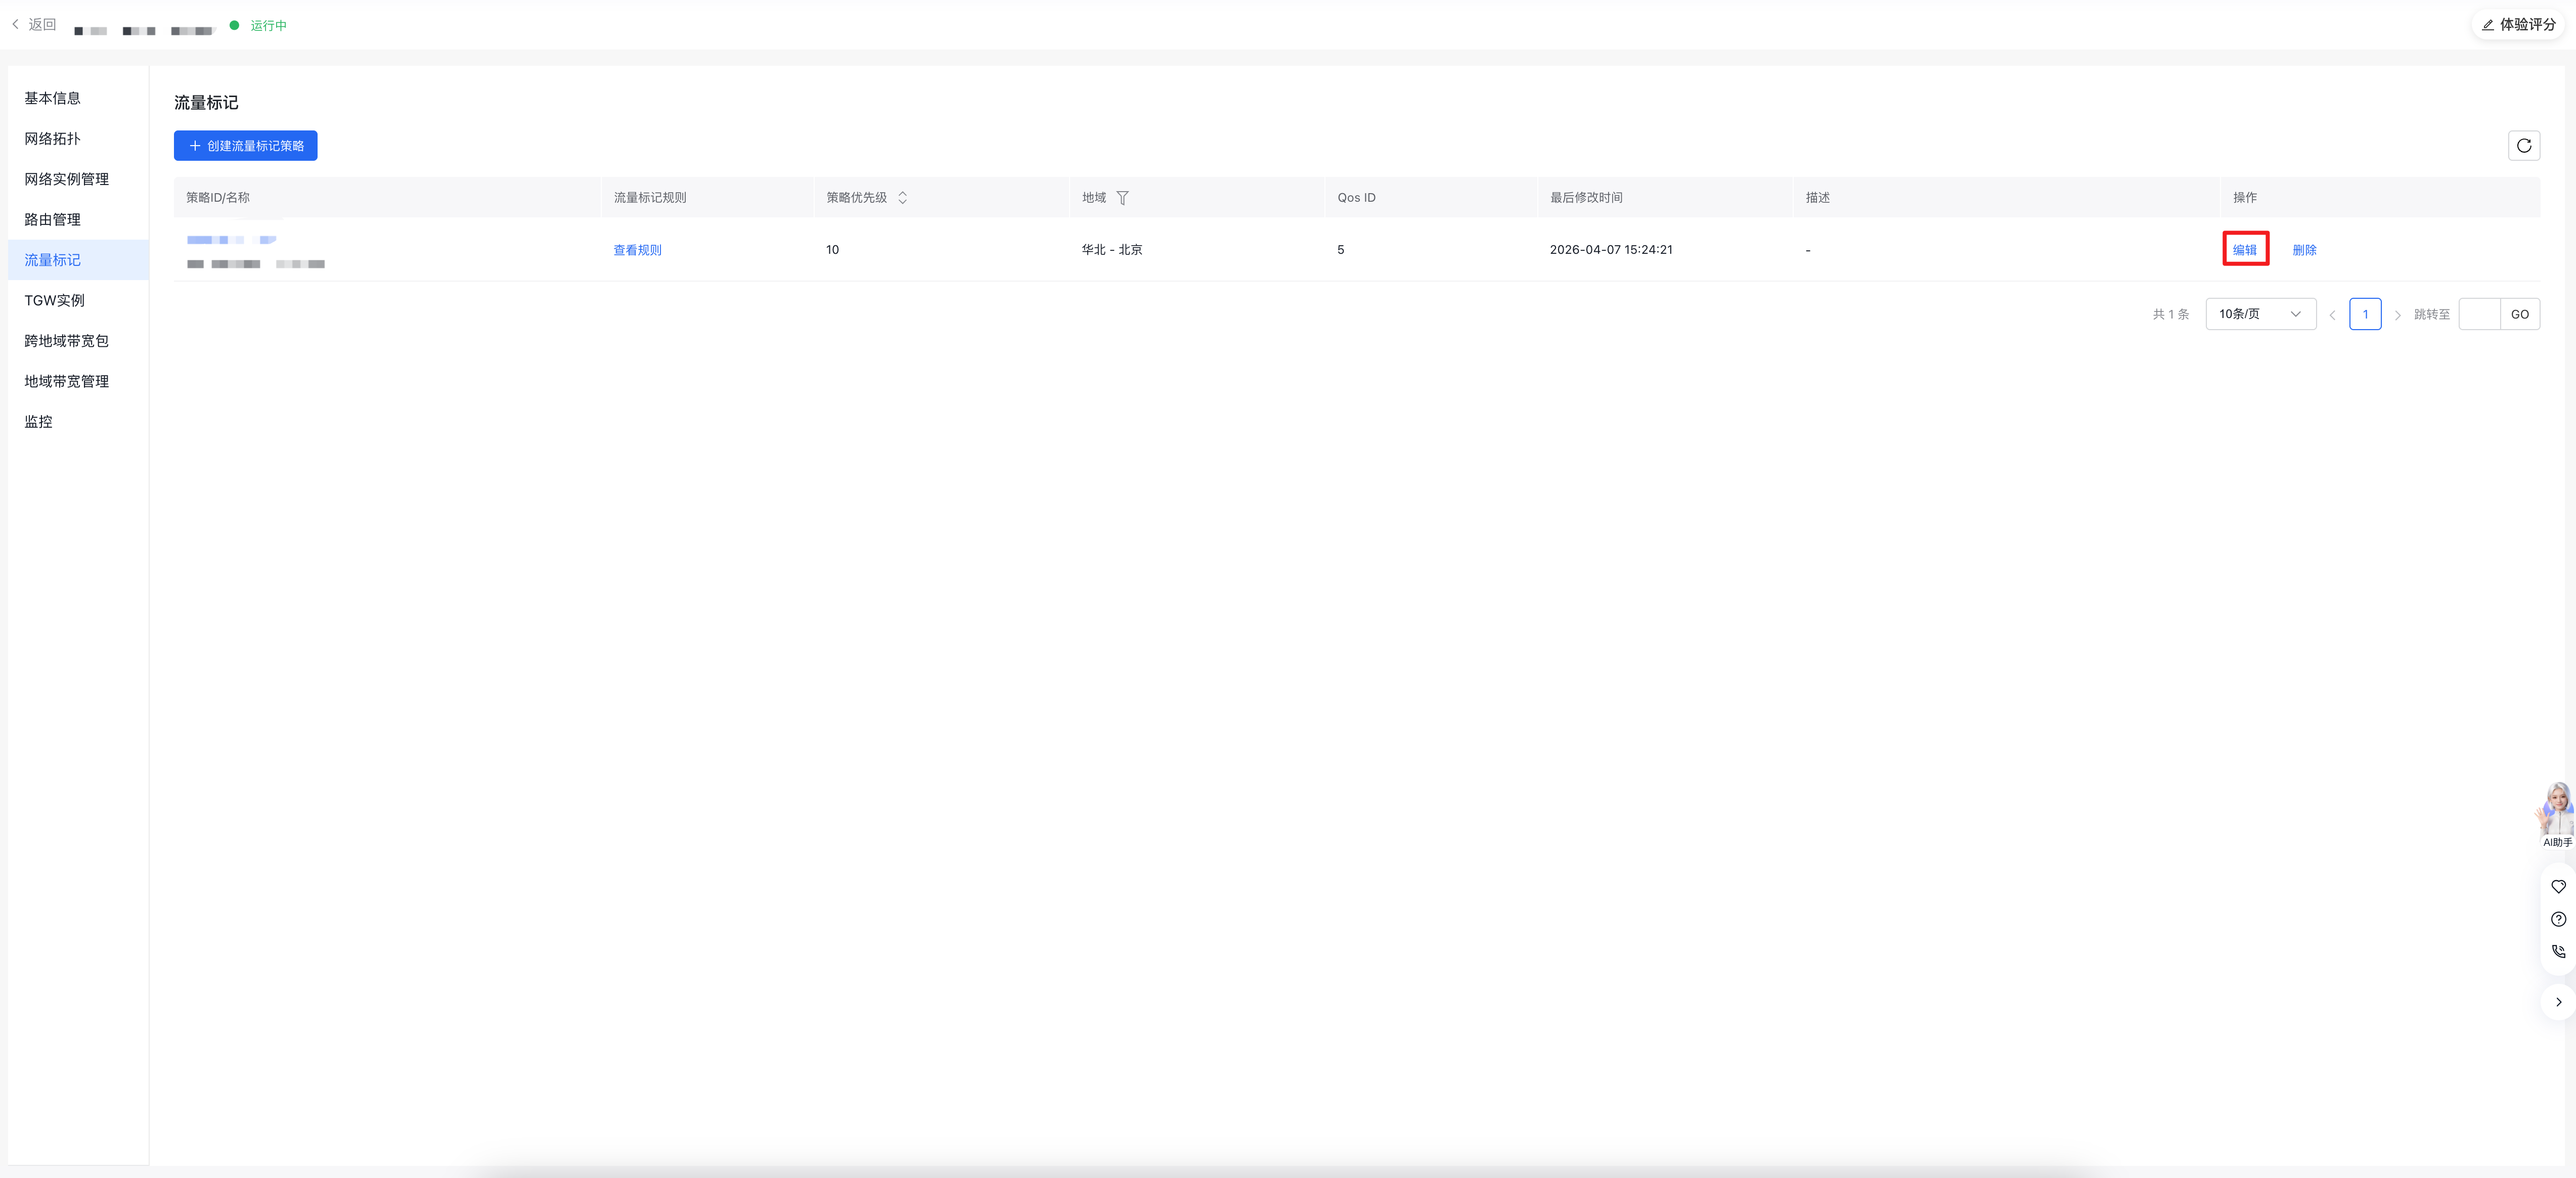Select page 1 in pagination
This screenshot has height=1178, width=2576.
(x=2365, y=314)
